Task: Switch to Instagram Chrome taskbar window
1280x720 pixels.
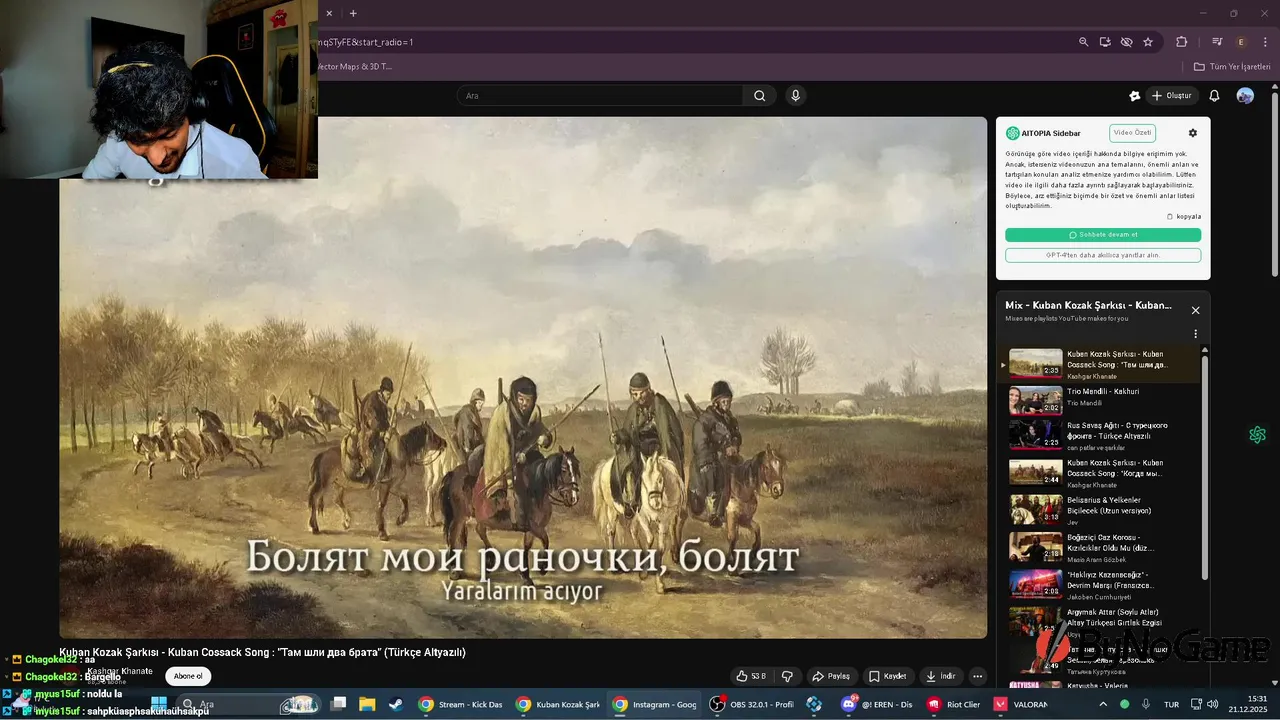Action: click(x=654, y=704)
